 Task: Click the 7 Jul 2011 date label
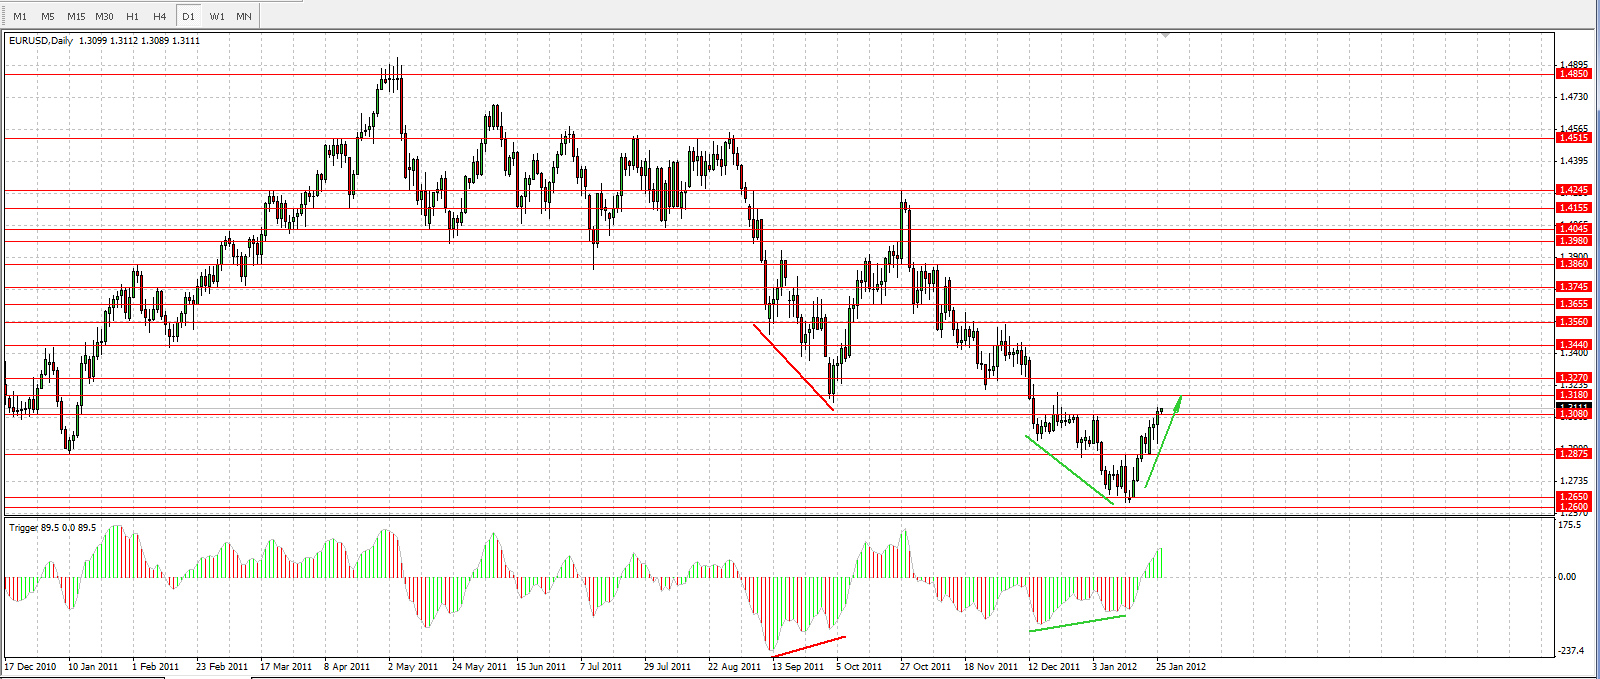[601, 667]
